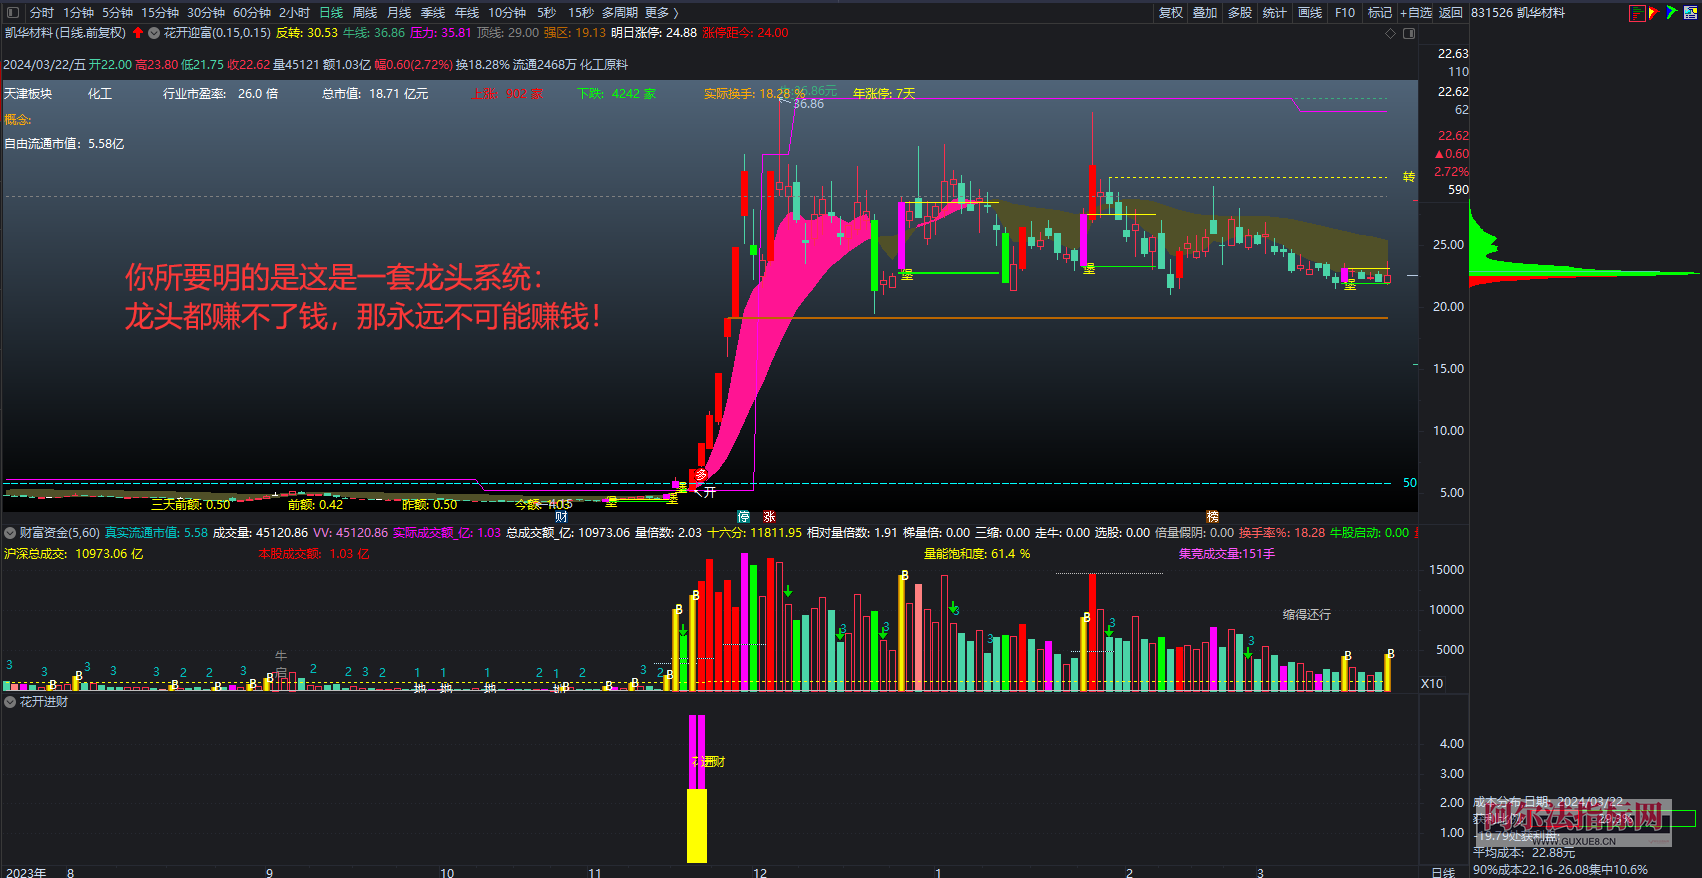Click the red-yellow flame indicator icon
Image resolution: width=1702 pixels, height=878 pixels.
pos(1653,12)
